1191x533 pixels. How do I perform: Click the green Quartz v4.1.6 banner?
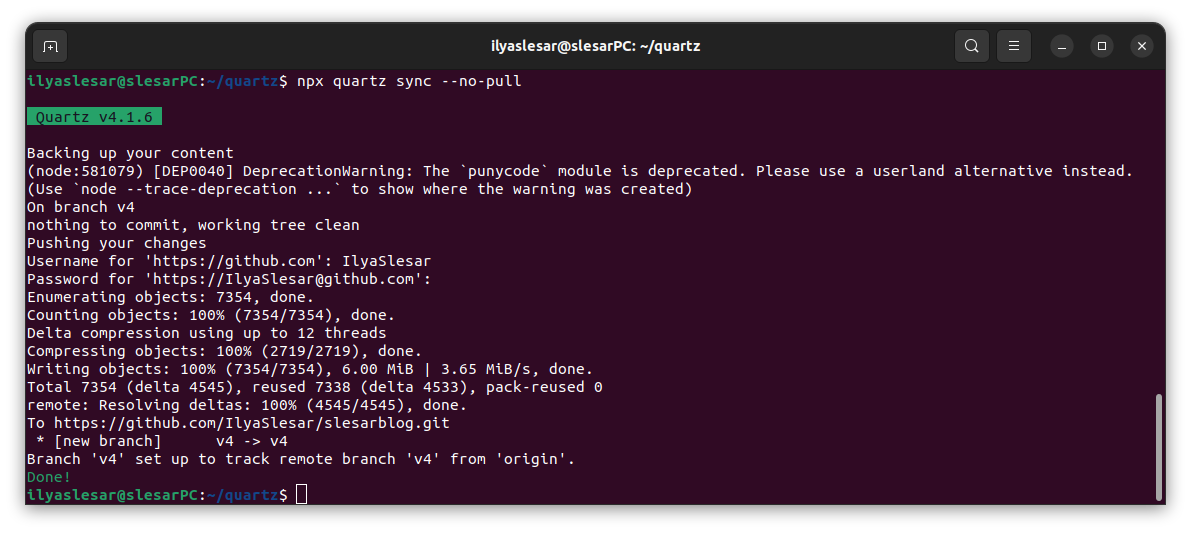[94, 117]
